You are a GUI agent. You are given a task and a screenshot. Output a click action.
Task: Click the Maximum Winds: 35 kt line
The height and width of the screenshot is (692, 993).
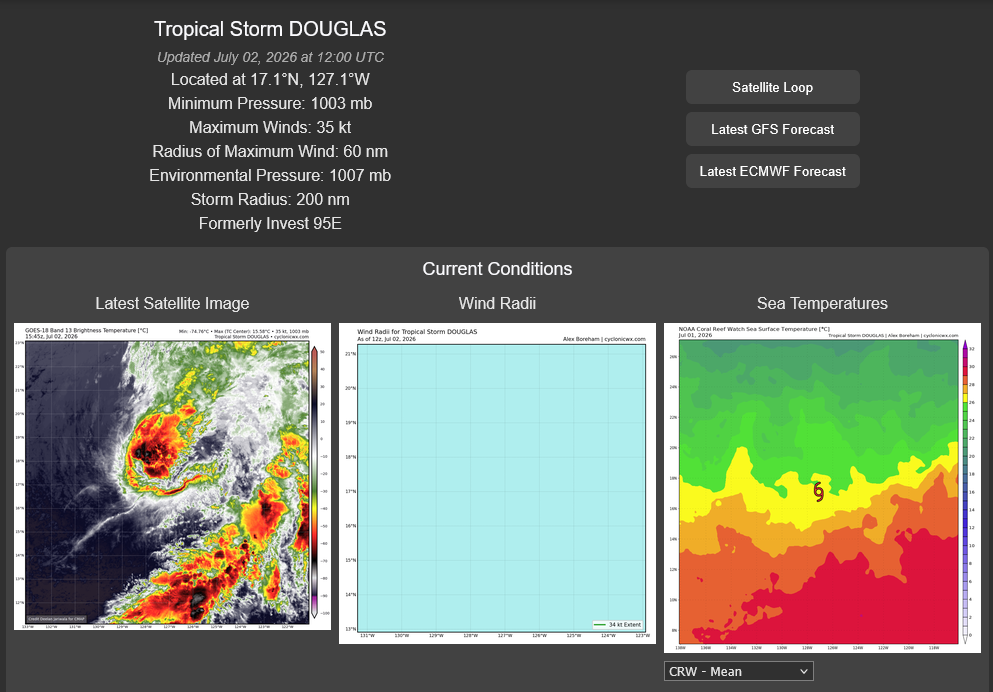coord(270,127)
